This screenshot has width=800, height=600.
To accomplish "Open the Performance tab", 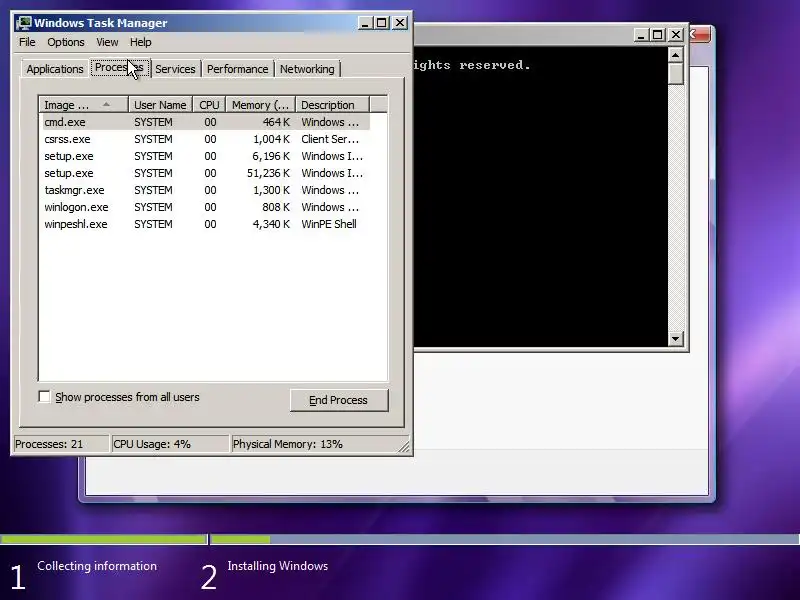I will pos(237,69).
